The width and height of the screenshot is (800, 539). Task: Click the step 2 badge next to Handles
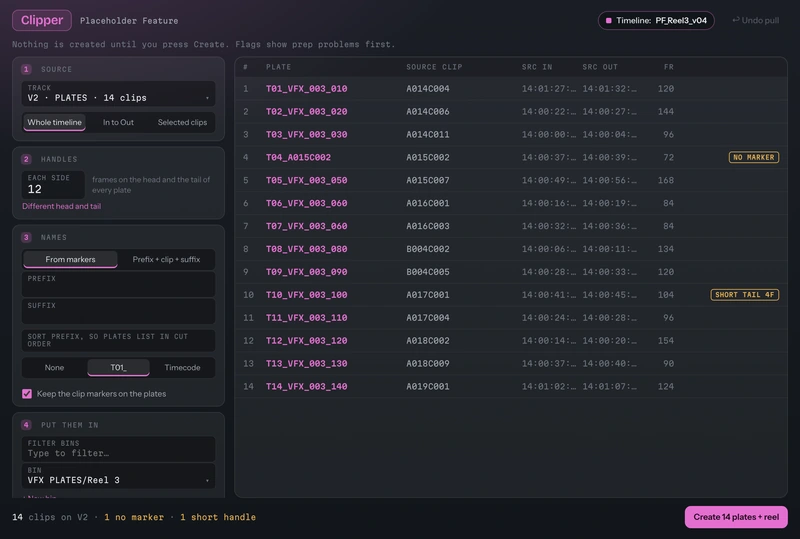coord(26,159)
